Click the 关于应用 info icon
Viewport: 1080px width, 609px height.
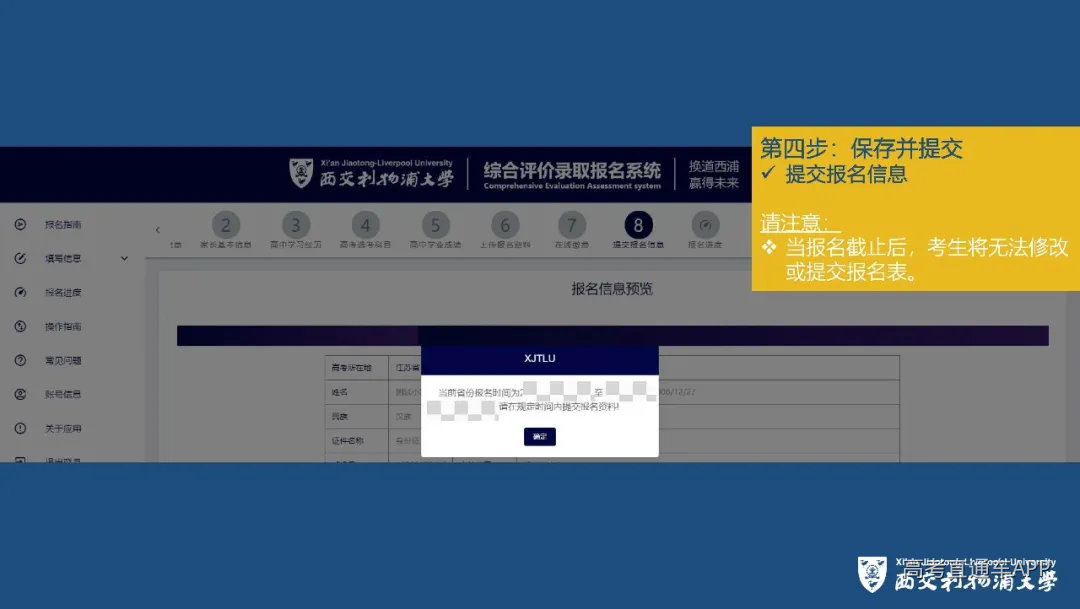(x=20, y=428)
